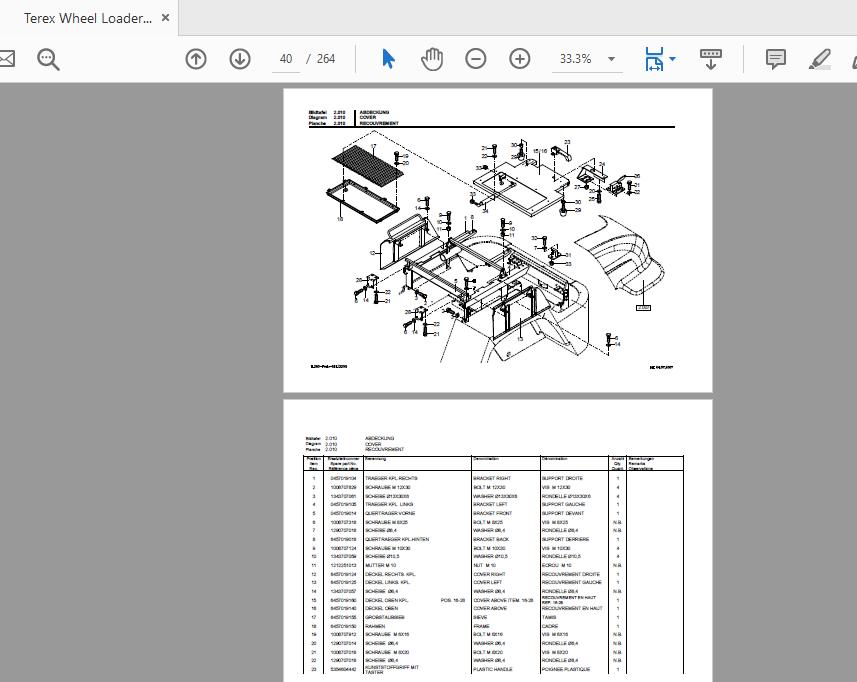Close the Terex Wheel Loader tab

click(164, 17)
